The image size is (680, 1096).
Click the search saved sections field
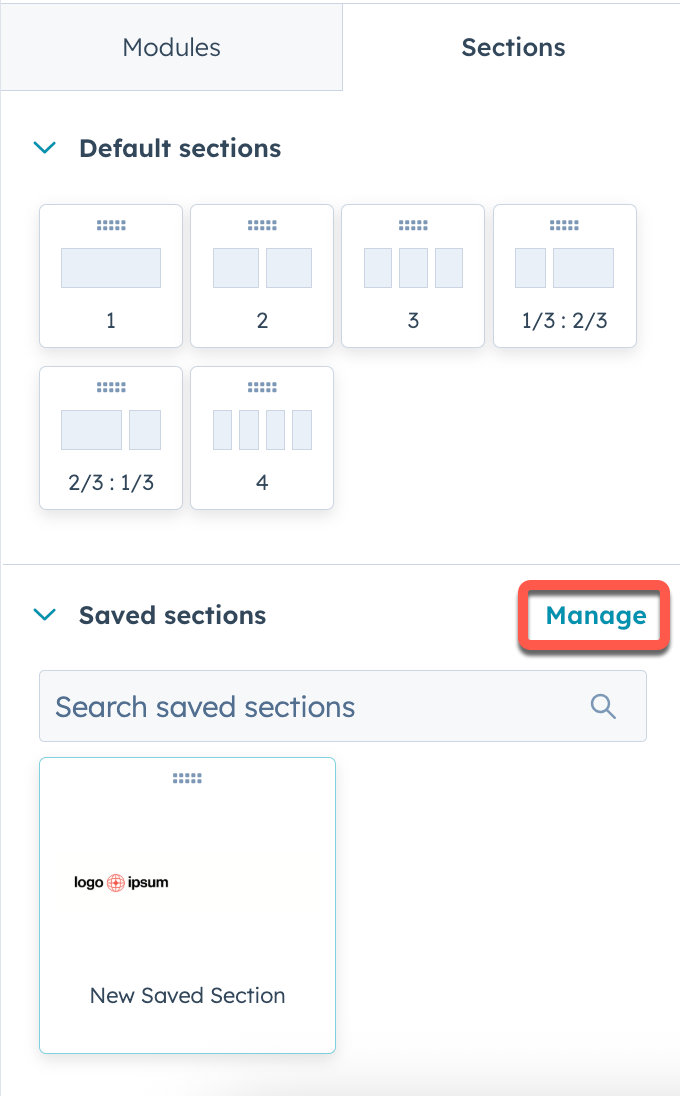click(x=300, y=706)
